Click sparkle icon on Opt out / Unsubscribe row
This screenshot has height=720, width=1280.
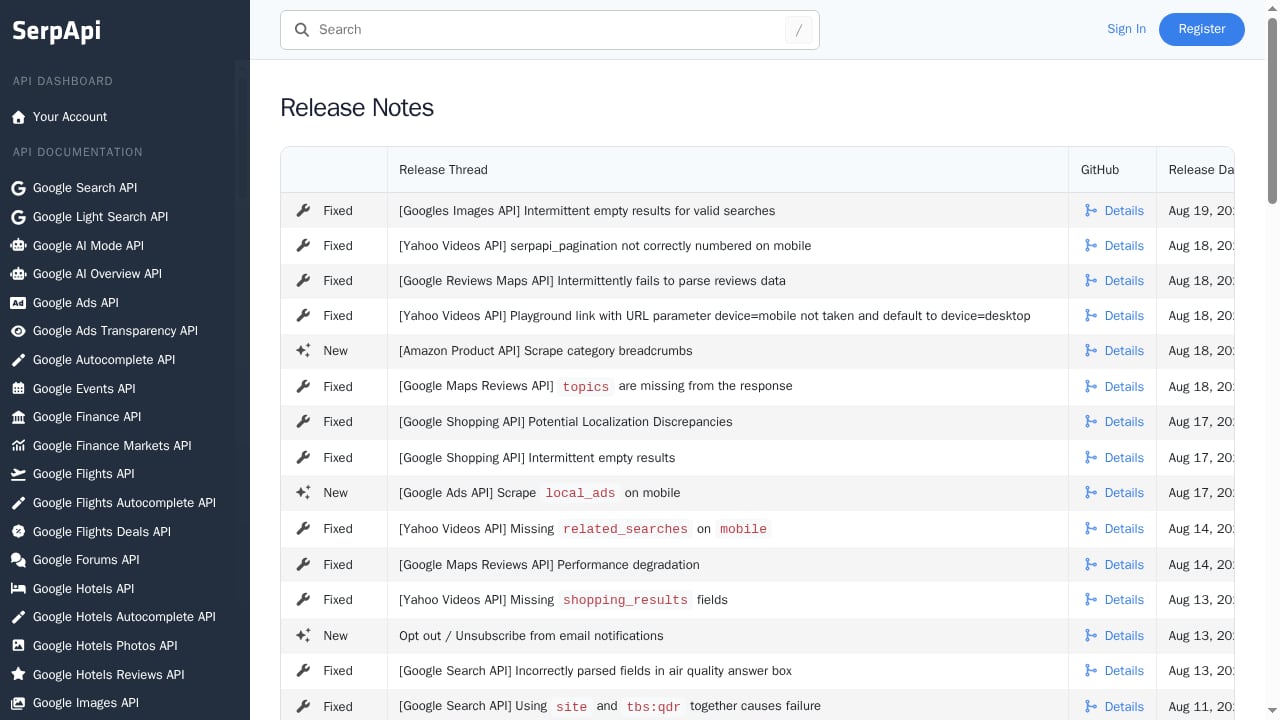coord(303,636)
